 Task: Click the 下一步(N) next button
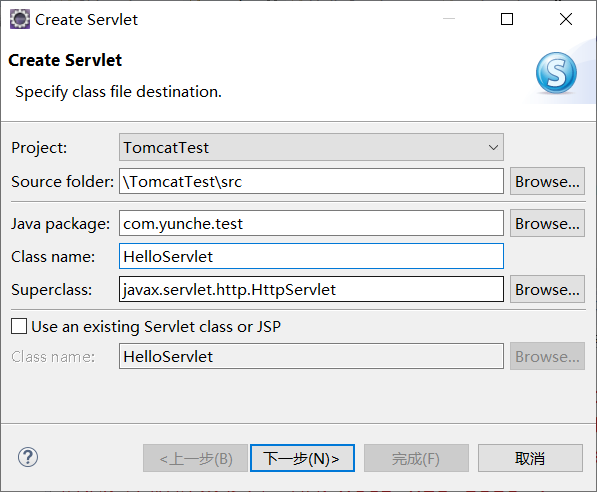302,458
